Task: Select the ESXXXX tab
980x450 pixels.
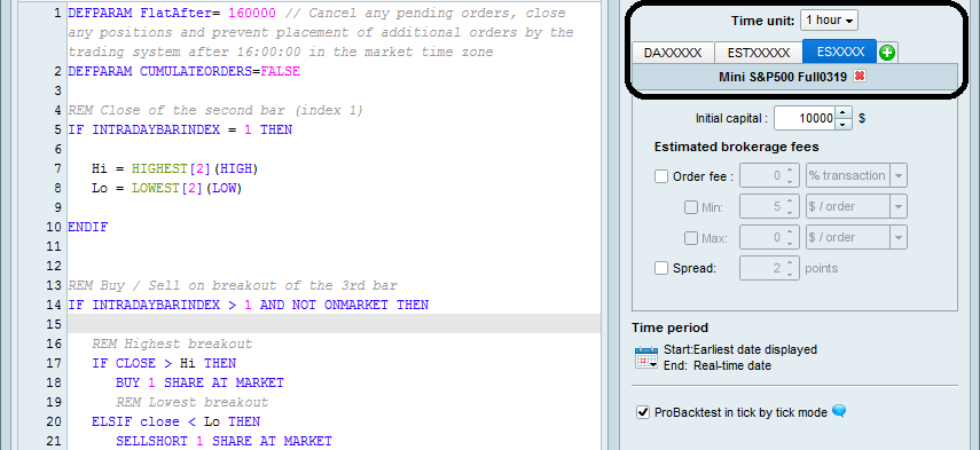Action: pyautogui.click(x=840, y=52)
